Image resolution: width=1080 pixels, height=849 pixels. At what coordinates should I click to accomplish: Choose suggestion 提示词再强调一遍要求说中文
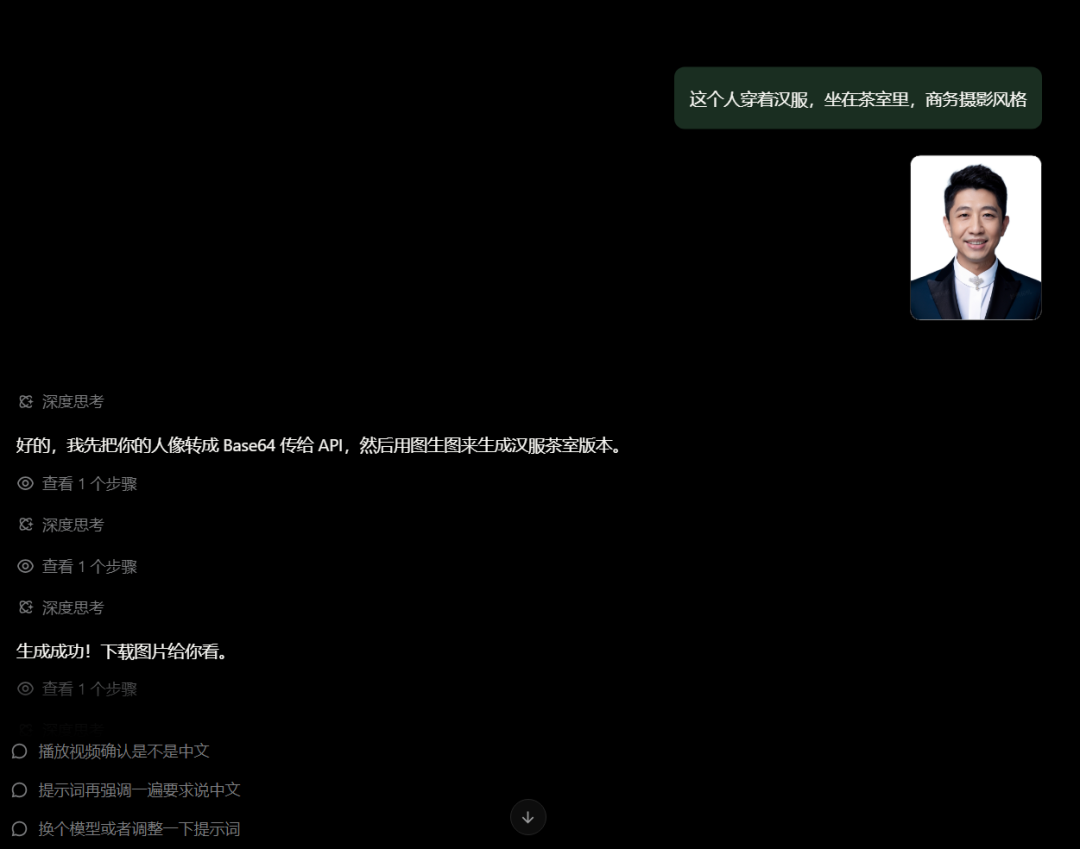click(x=126, y=790)
